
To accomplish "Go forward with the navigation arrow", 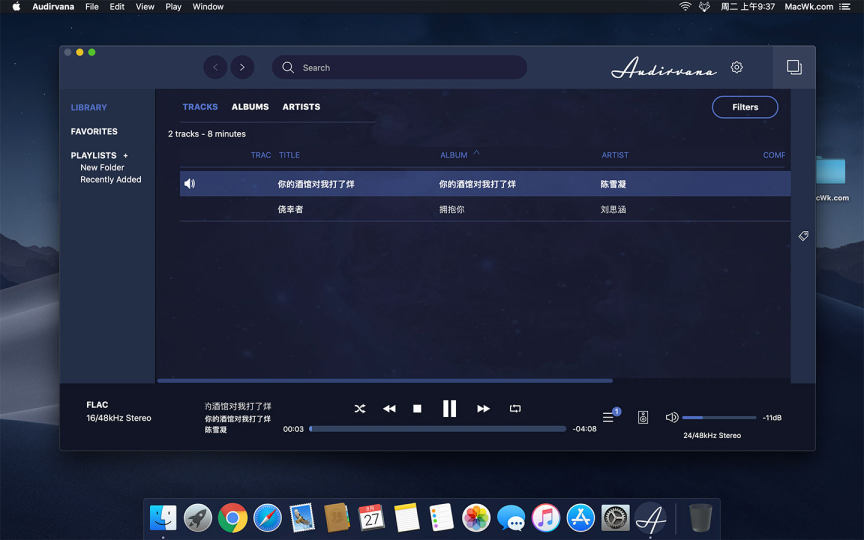I will tap(242, 67).
